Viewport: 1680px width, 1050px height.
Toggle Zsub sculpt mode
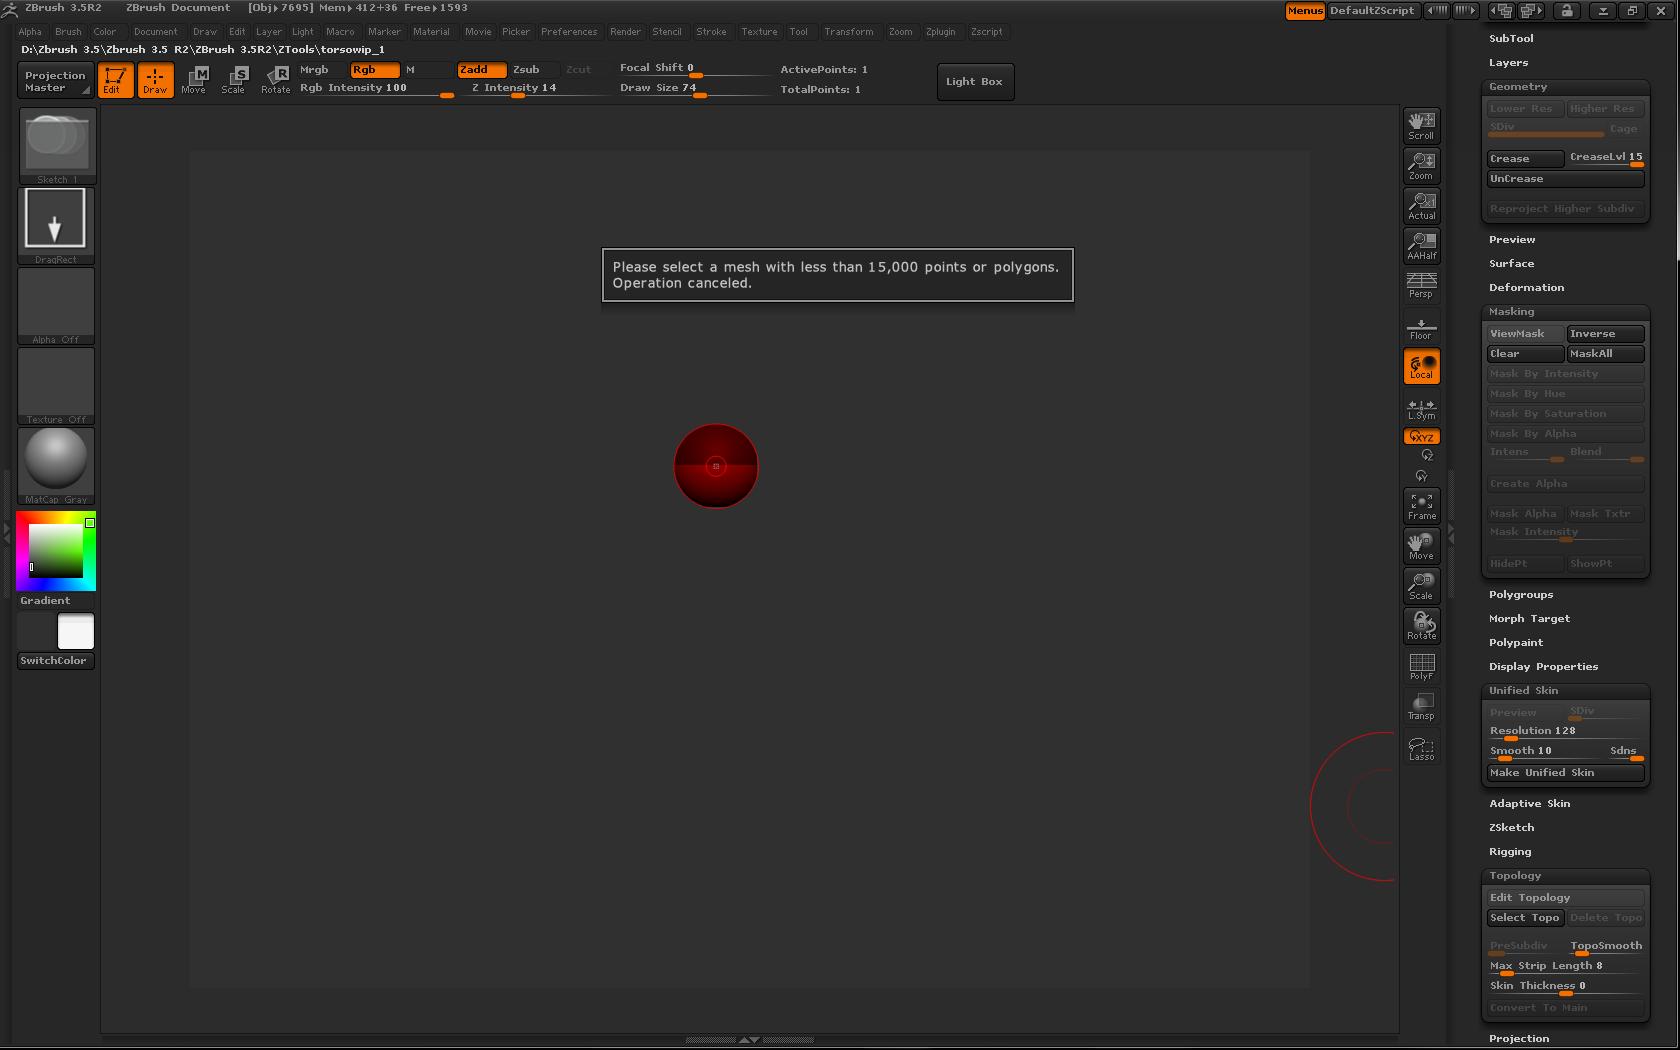(534, 70)
